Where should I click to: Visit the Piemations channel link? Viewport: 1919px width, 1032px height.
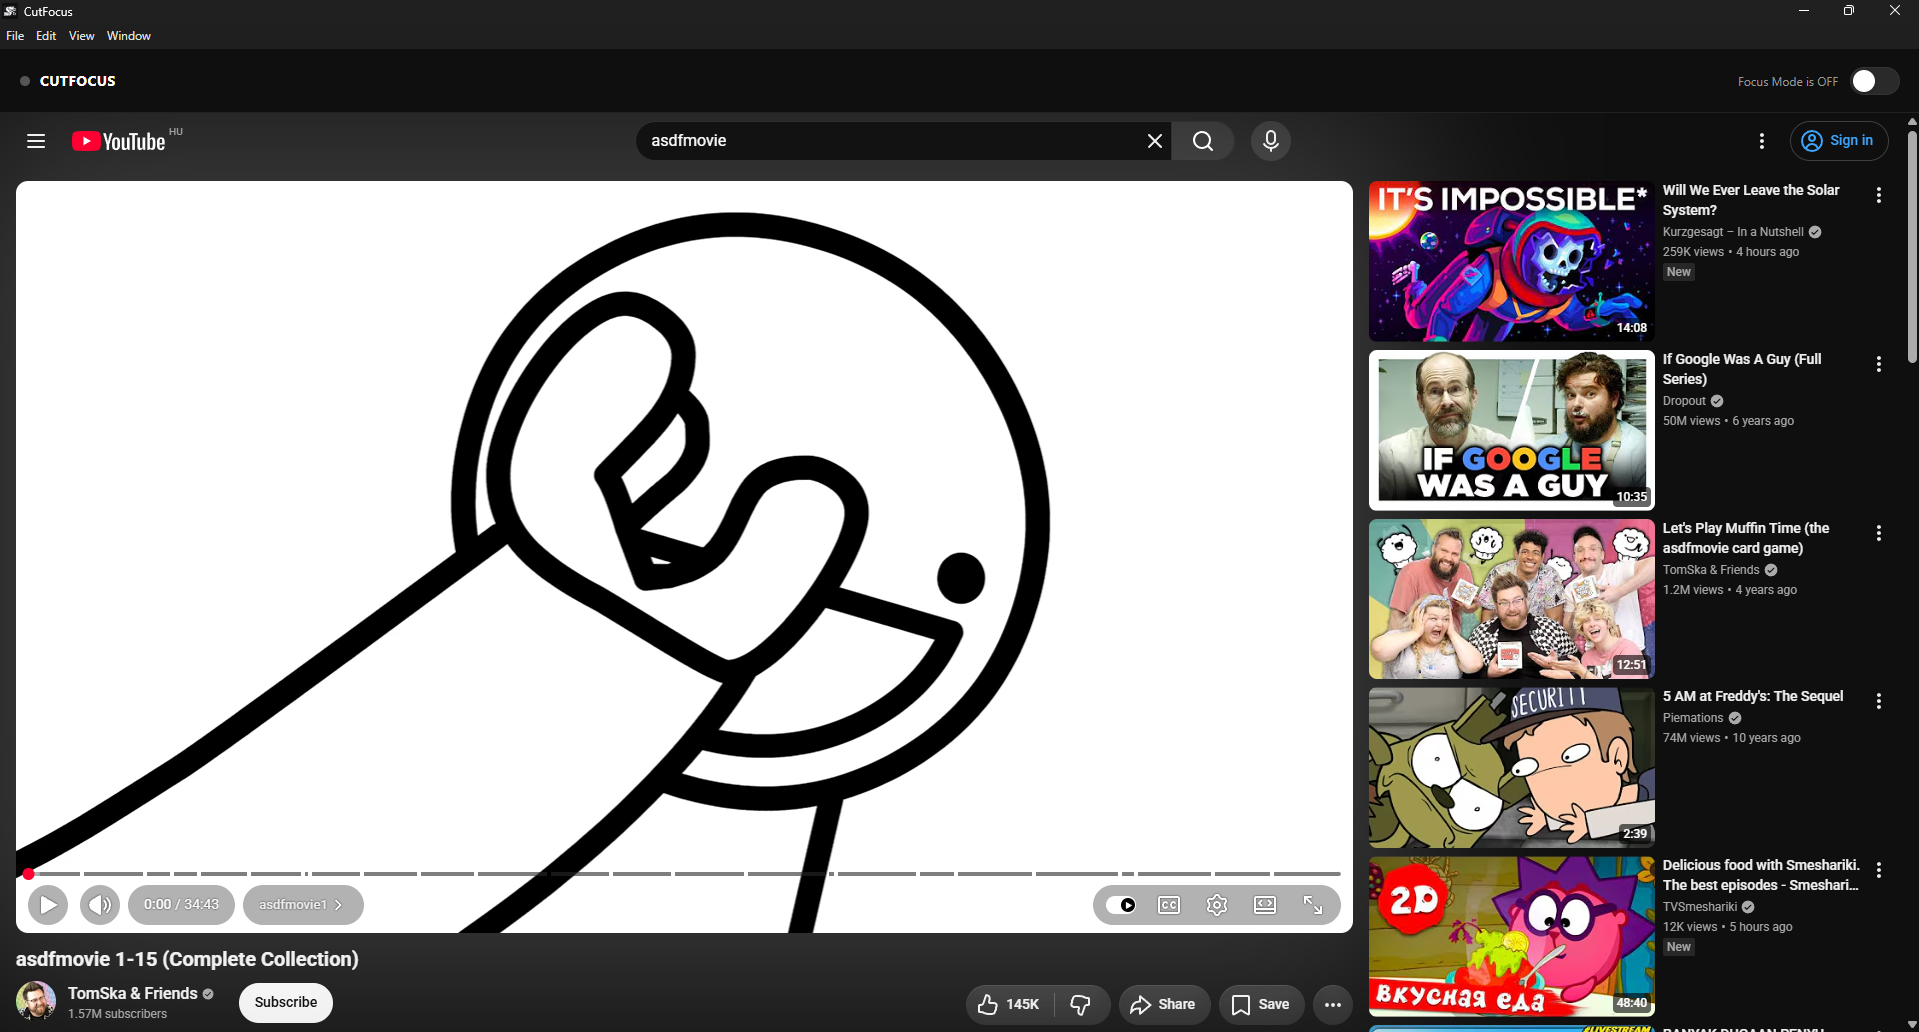[1693, 718]
